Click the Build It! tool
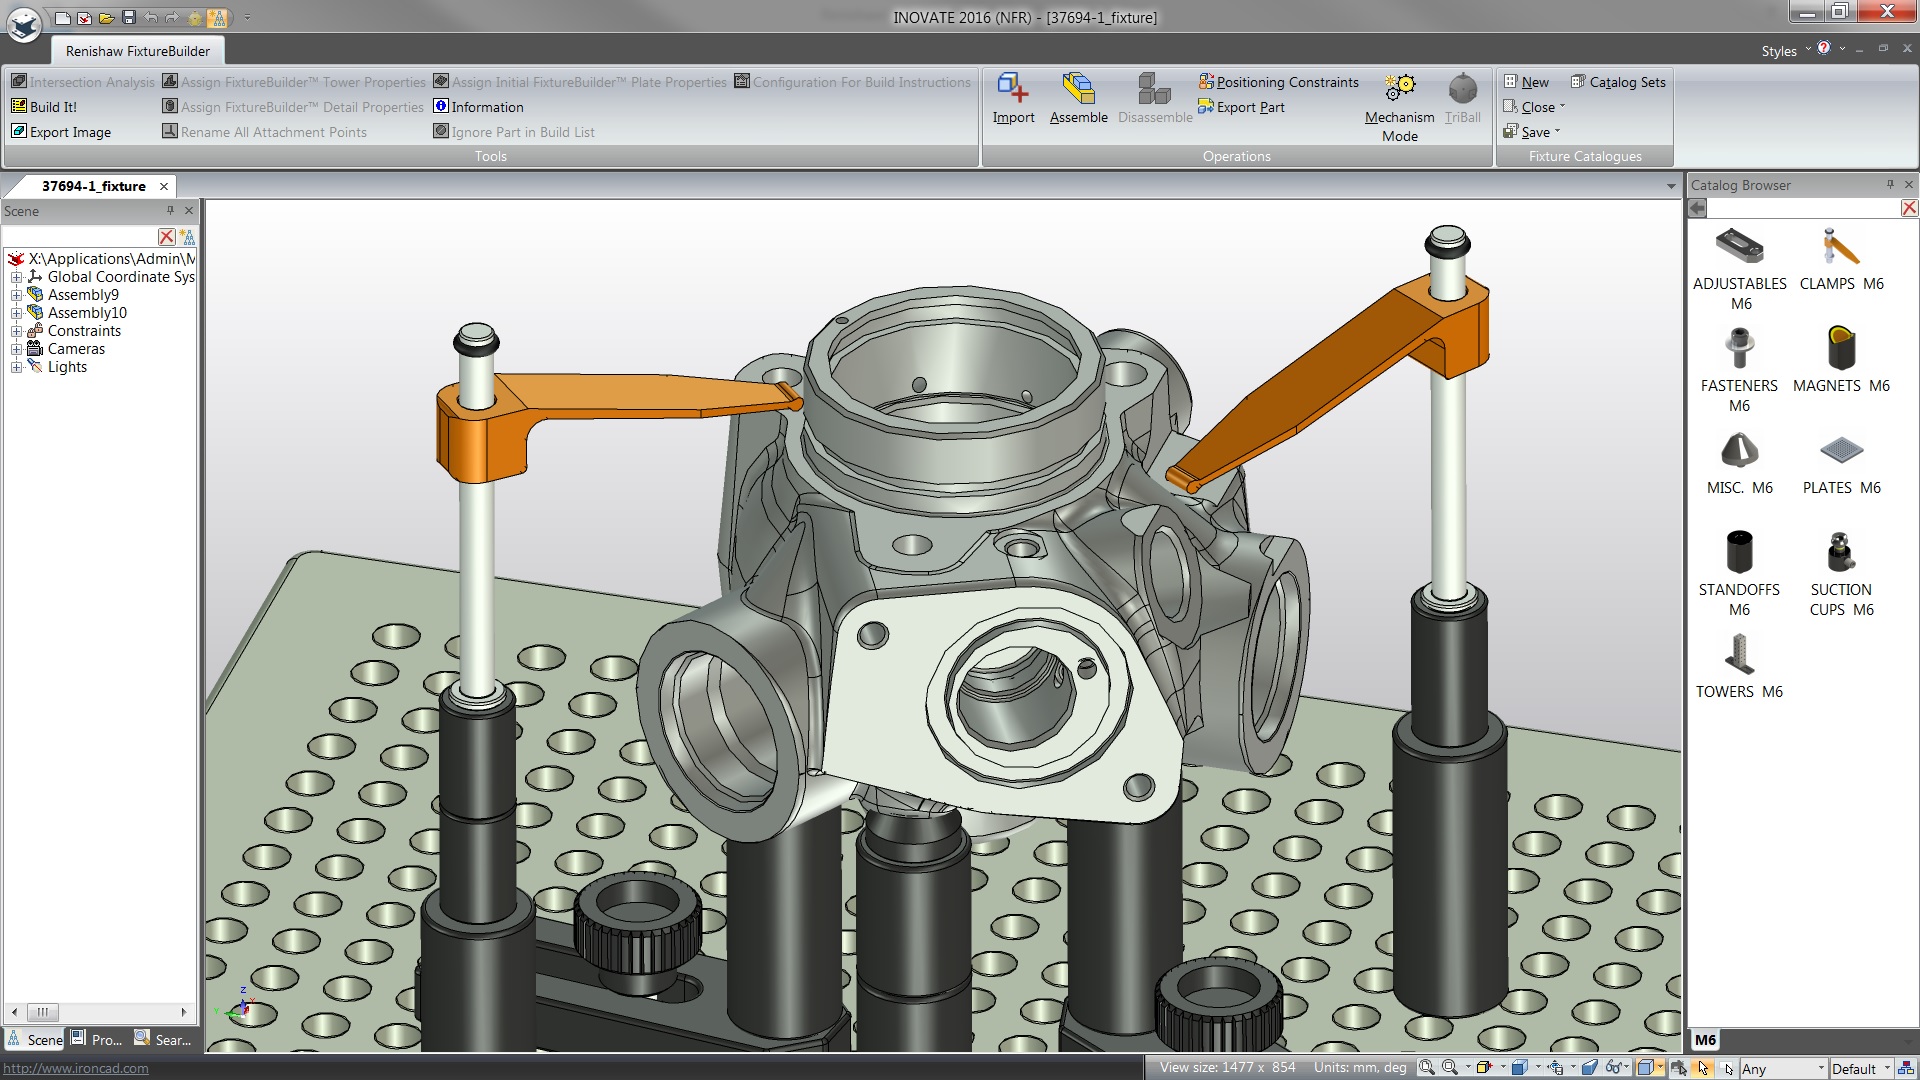The width and height of the screenshot is (1920, 1080). (x=44, y=107)
